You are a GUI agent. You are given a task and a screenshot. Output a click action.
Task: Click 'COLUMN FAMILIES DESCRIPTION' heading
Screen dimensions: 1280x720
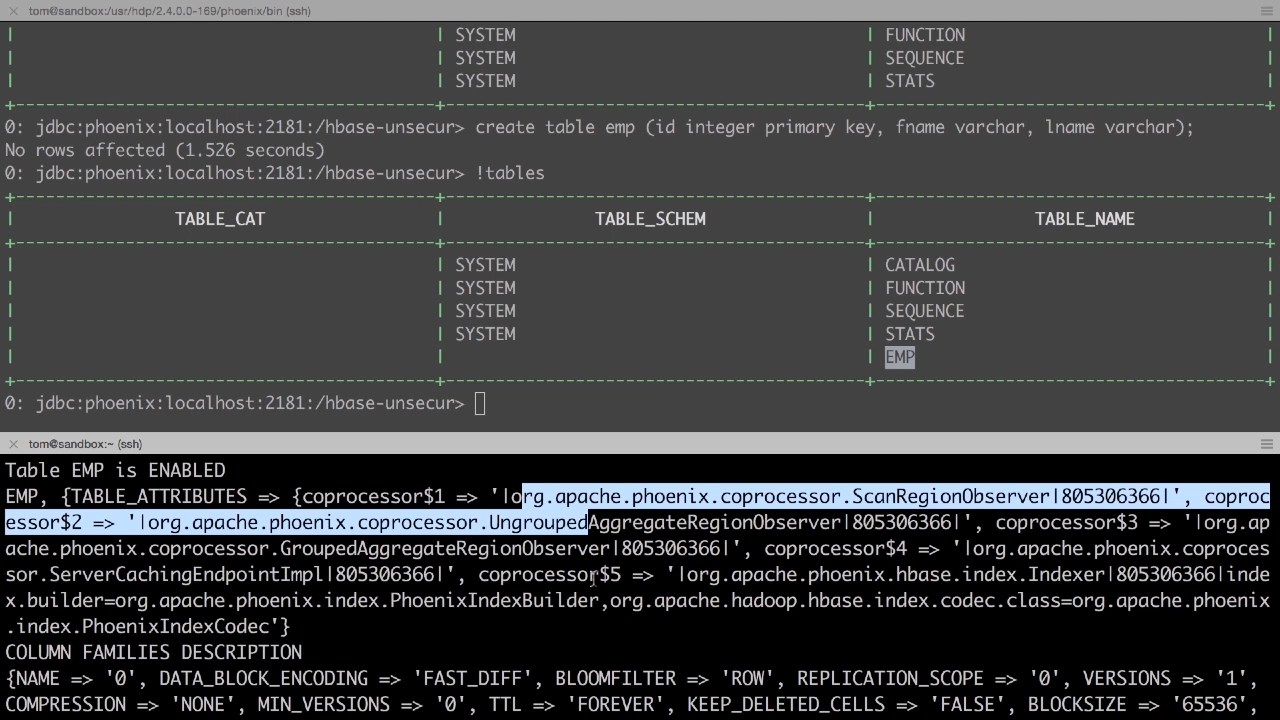tap(153, 652)
